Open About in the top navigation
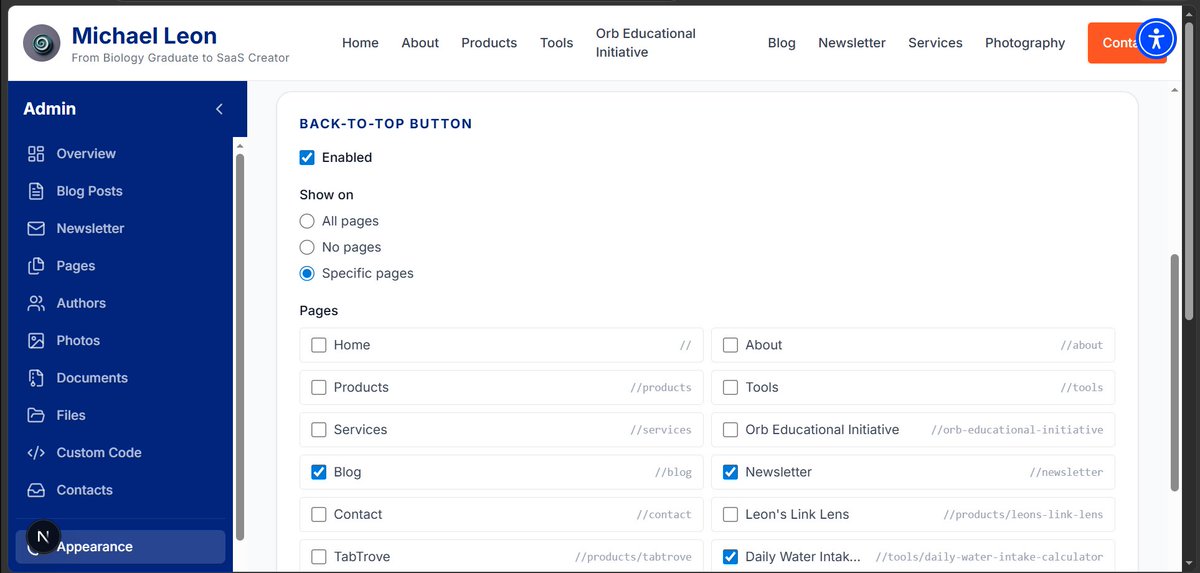 tap(420, 43)
